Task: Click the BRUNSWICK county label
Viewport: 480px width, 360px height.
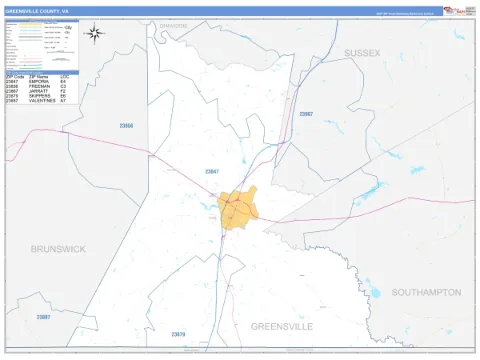Action: (x=58, y=249)
